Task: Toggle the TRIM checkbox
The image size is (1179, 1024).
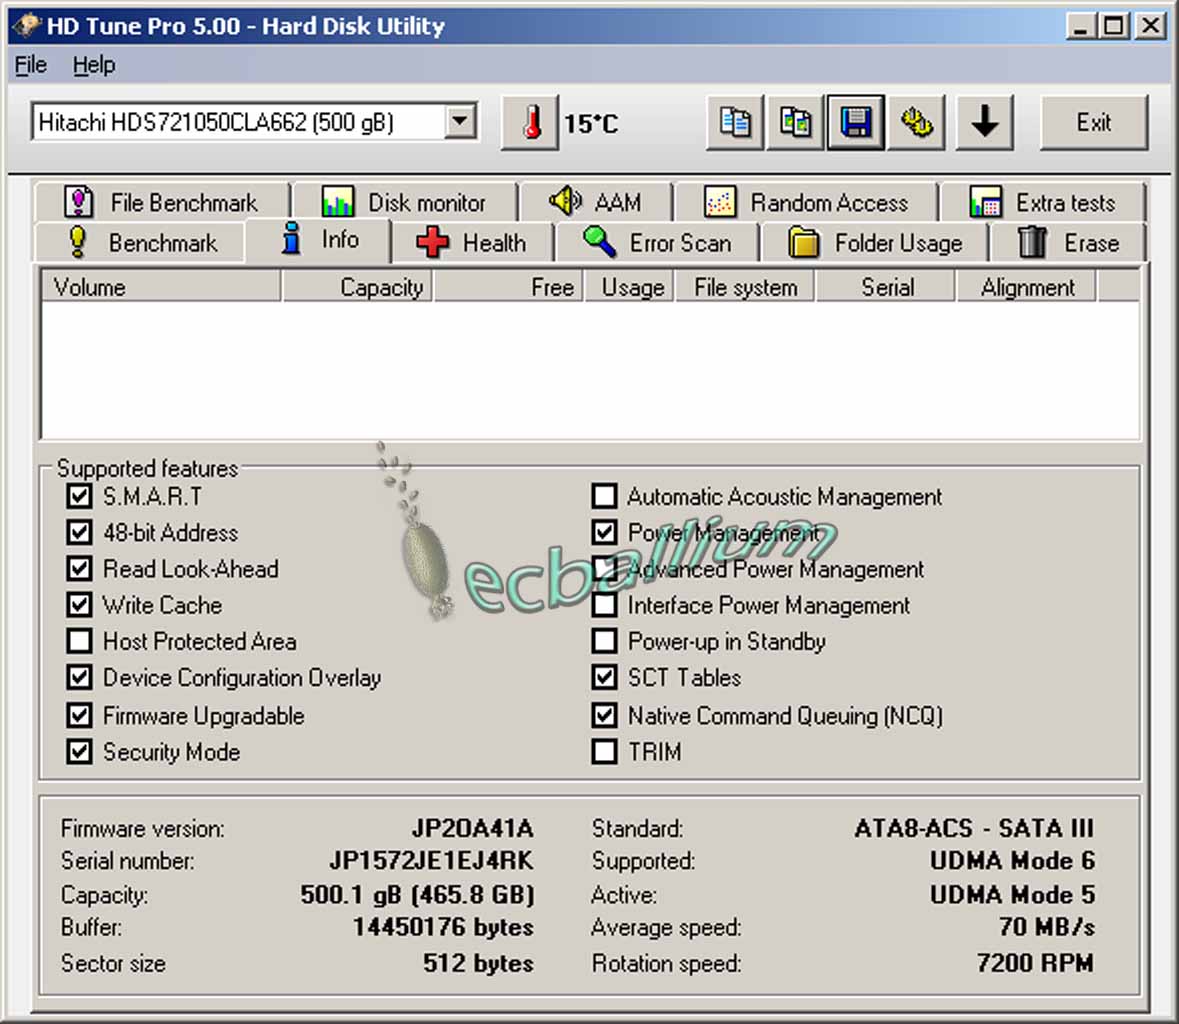Action: (604, 751)
